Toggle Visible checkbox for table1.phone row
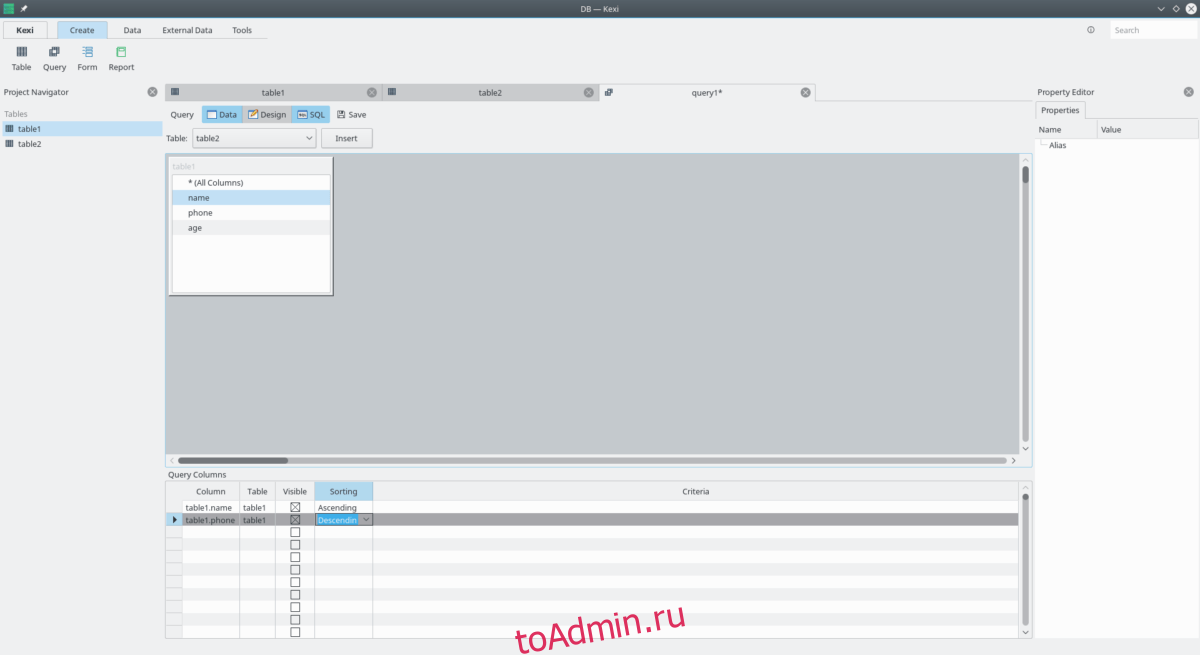 click(295, 520)
